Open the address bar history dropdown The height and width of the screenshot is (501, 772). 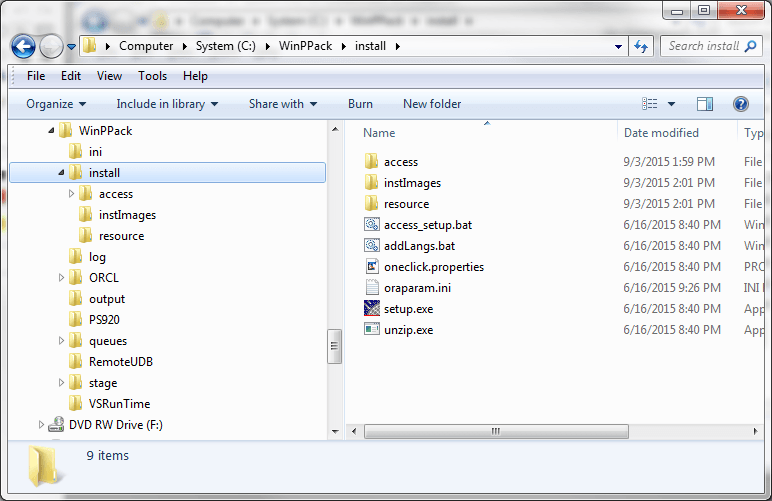[618, 47]
